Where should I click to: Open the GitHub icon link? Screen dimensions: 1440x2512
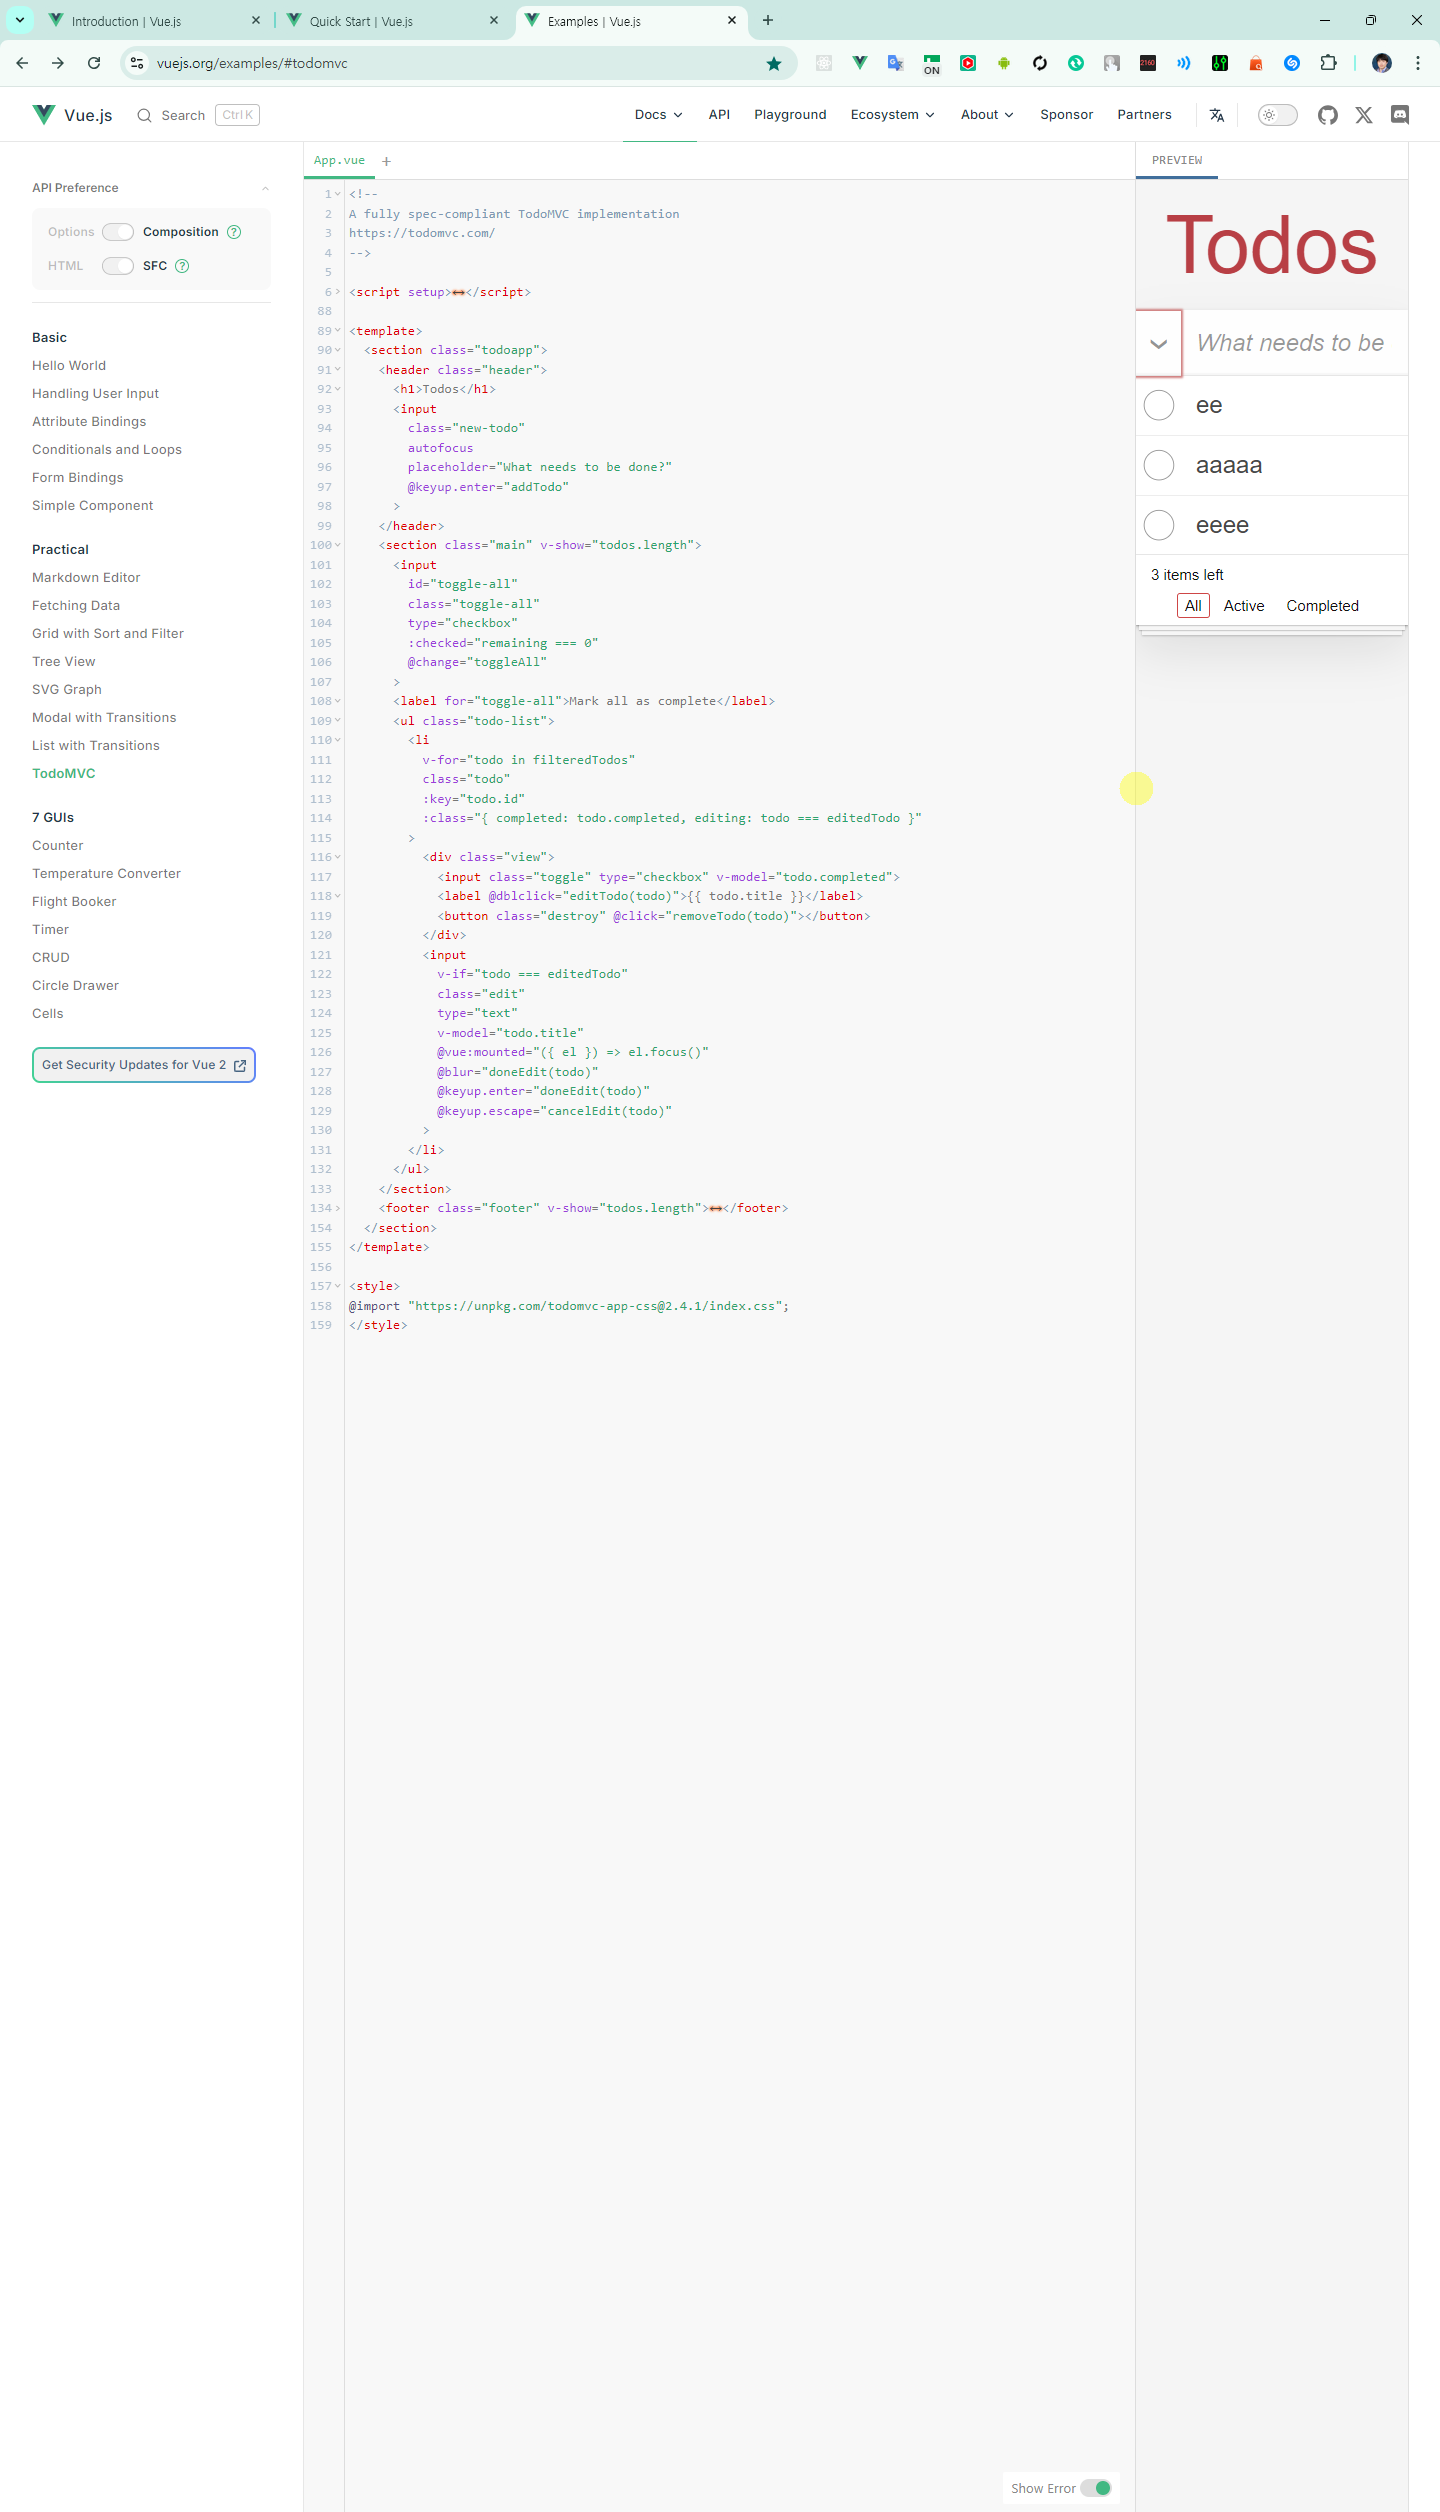(x=1328, y=115)
